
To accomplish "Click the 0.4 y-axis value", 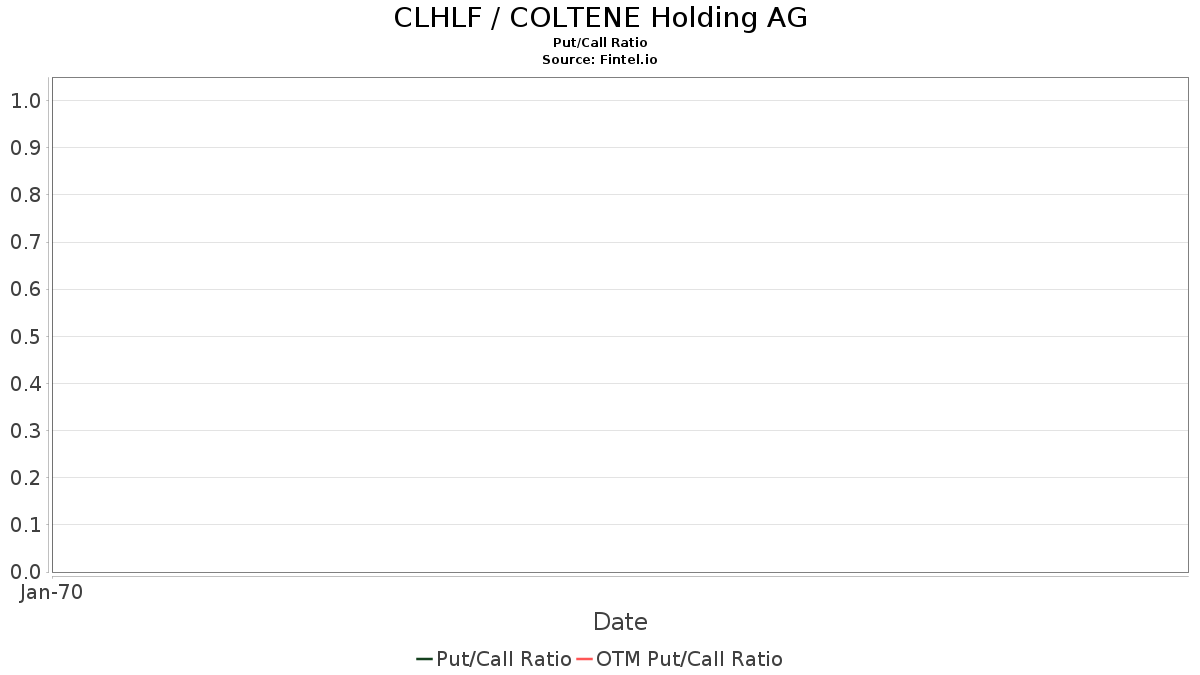I will pyautogui.click(x=25, y=383).
